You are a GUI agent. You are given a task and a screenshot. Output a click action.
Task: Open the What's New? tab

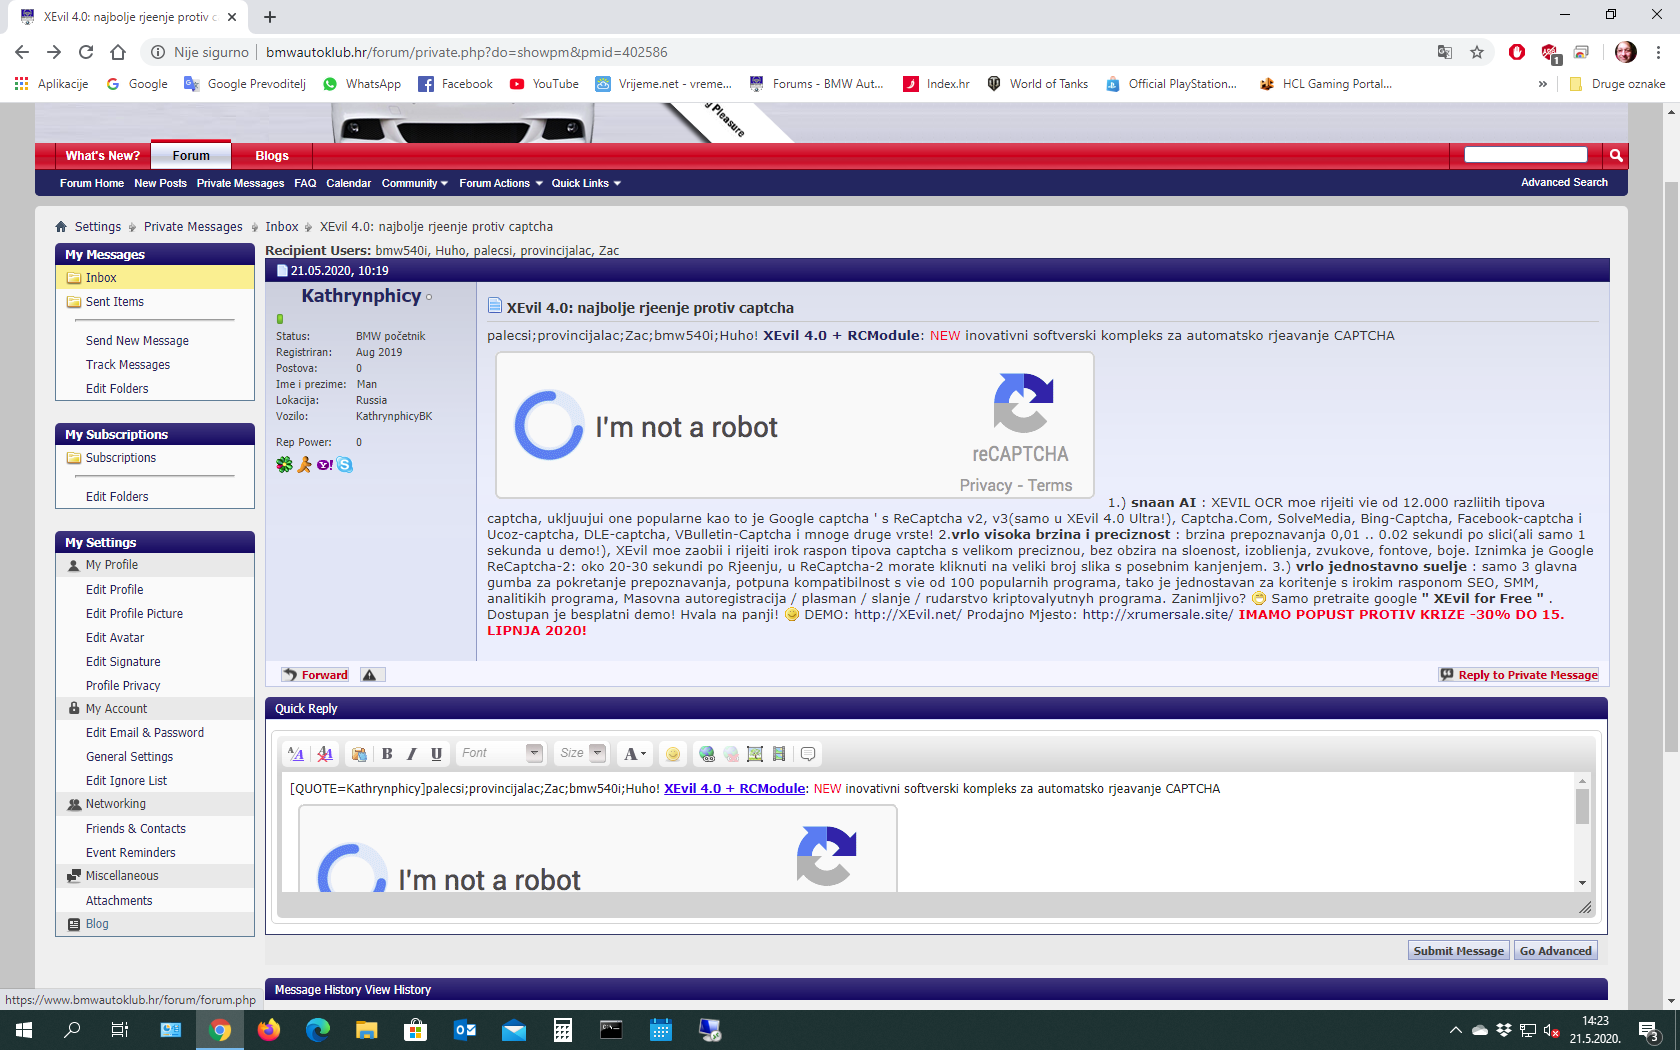103,156
